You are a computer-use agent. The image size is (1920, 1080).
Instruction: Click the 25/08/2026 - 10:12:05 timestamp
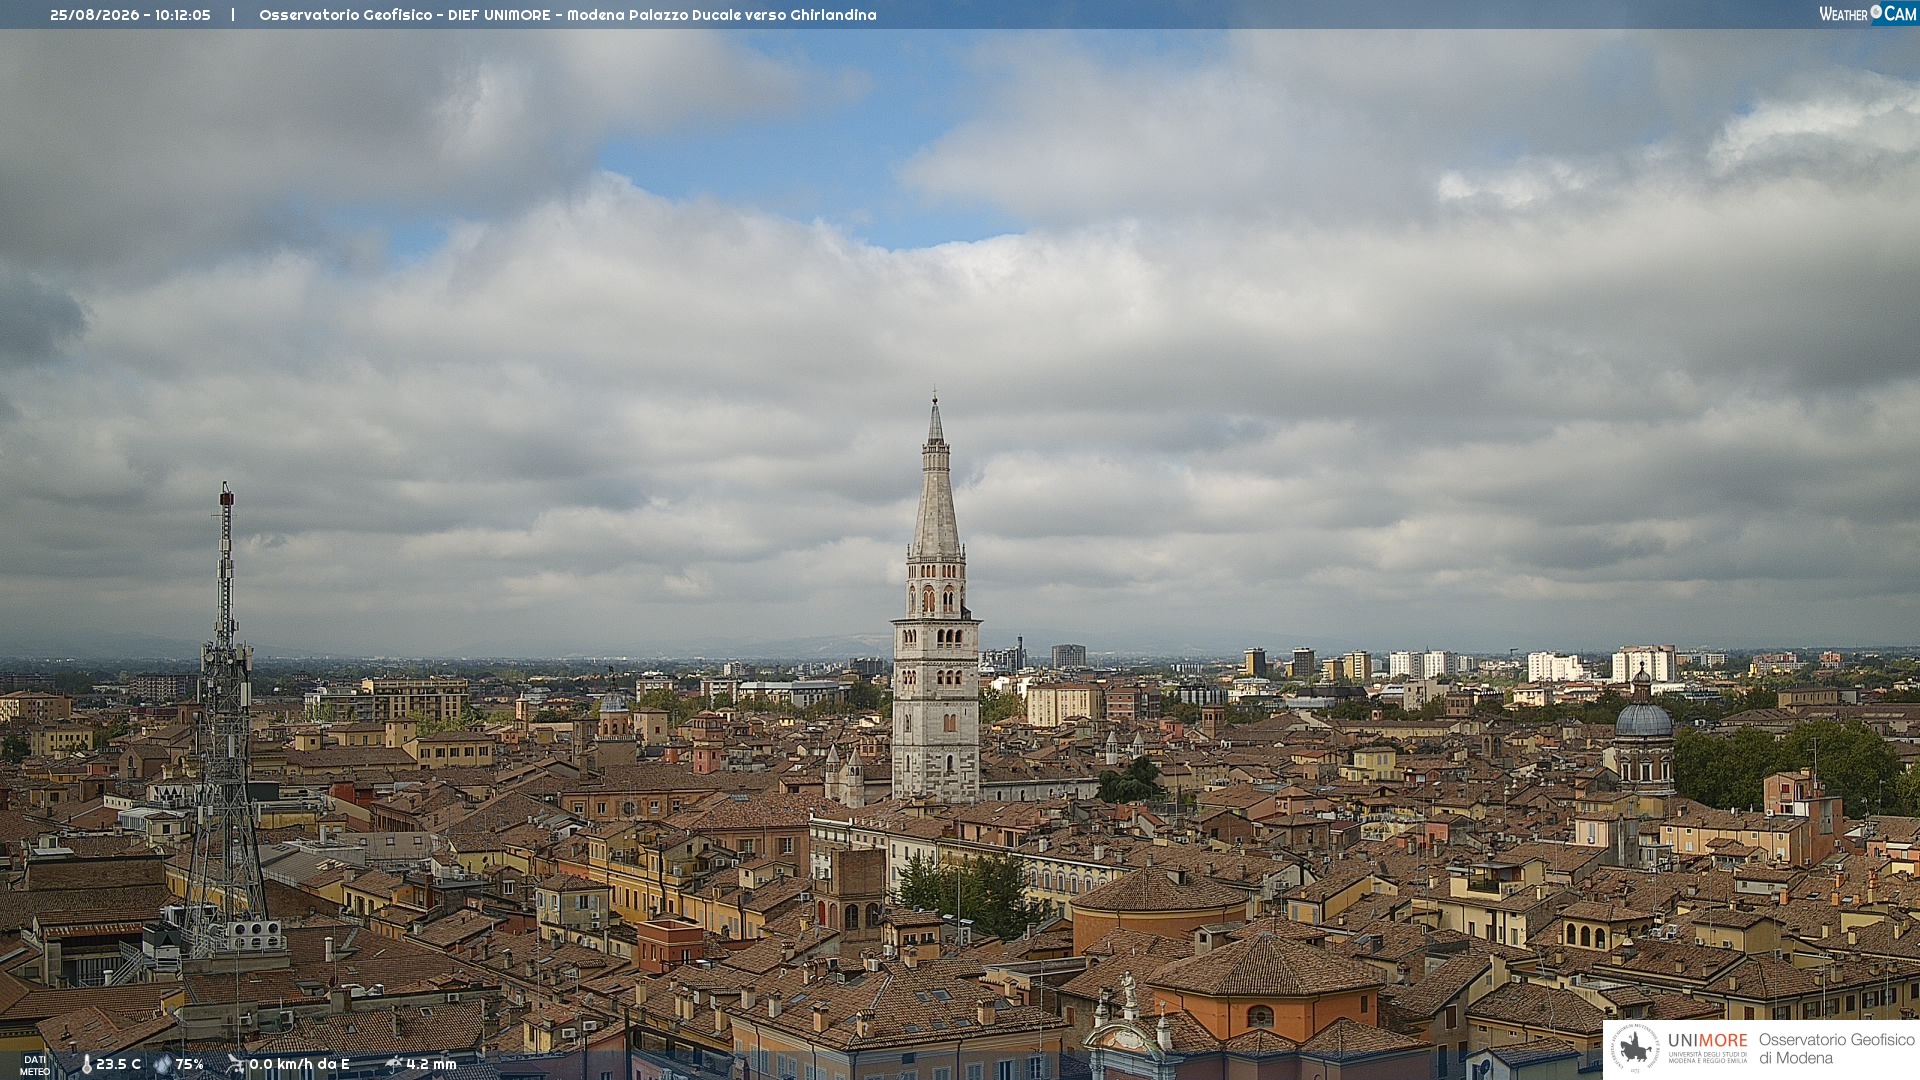(x=130, y=15)
